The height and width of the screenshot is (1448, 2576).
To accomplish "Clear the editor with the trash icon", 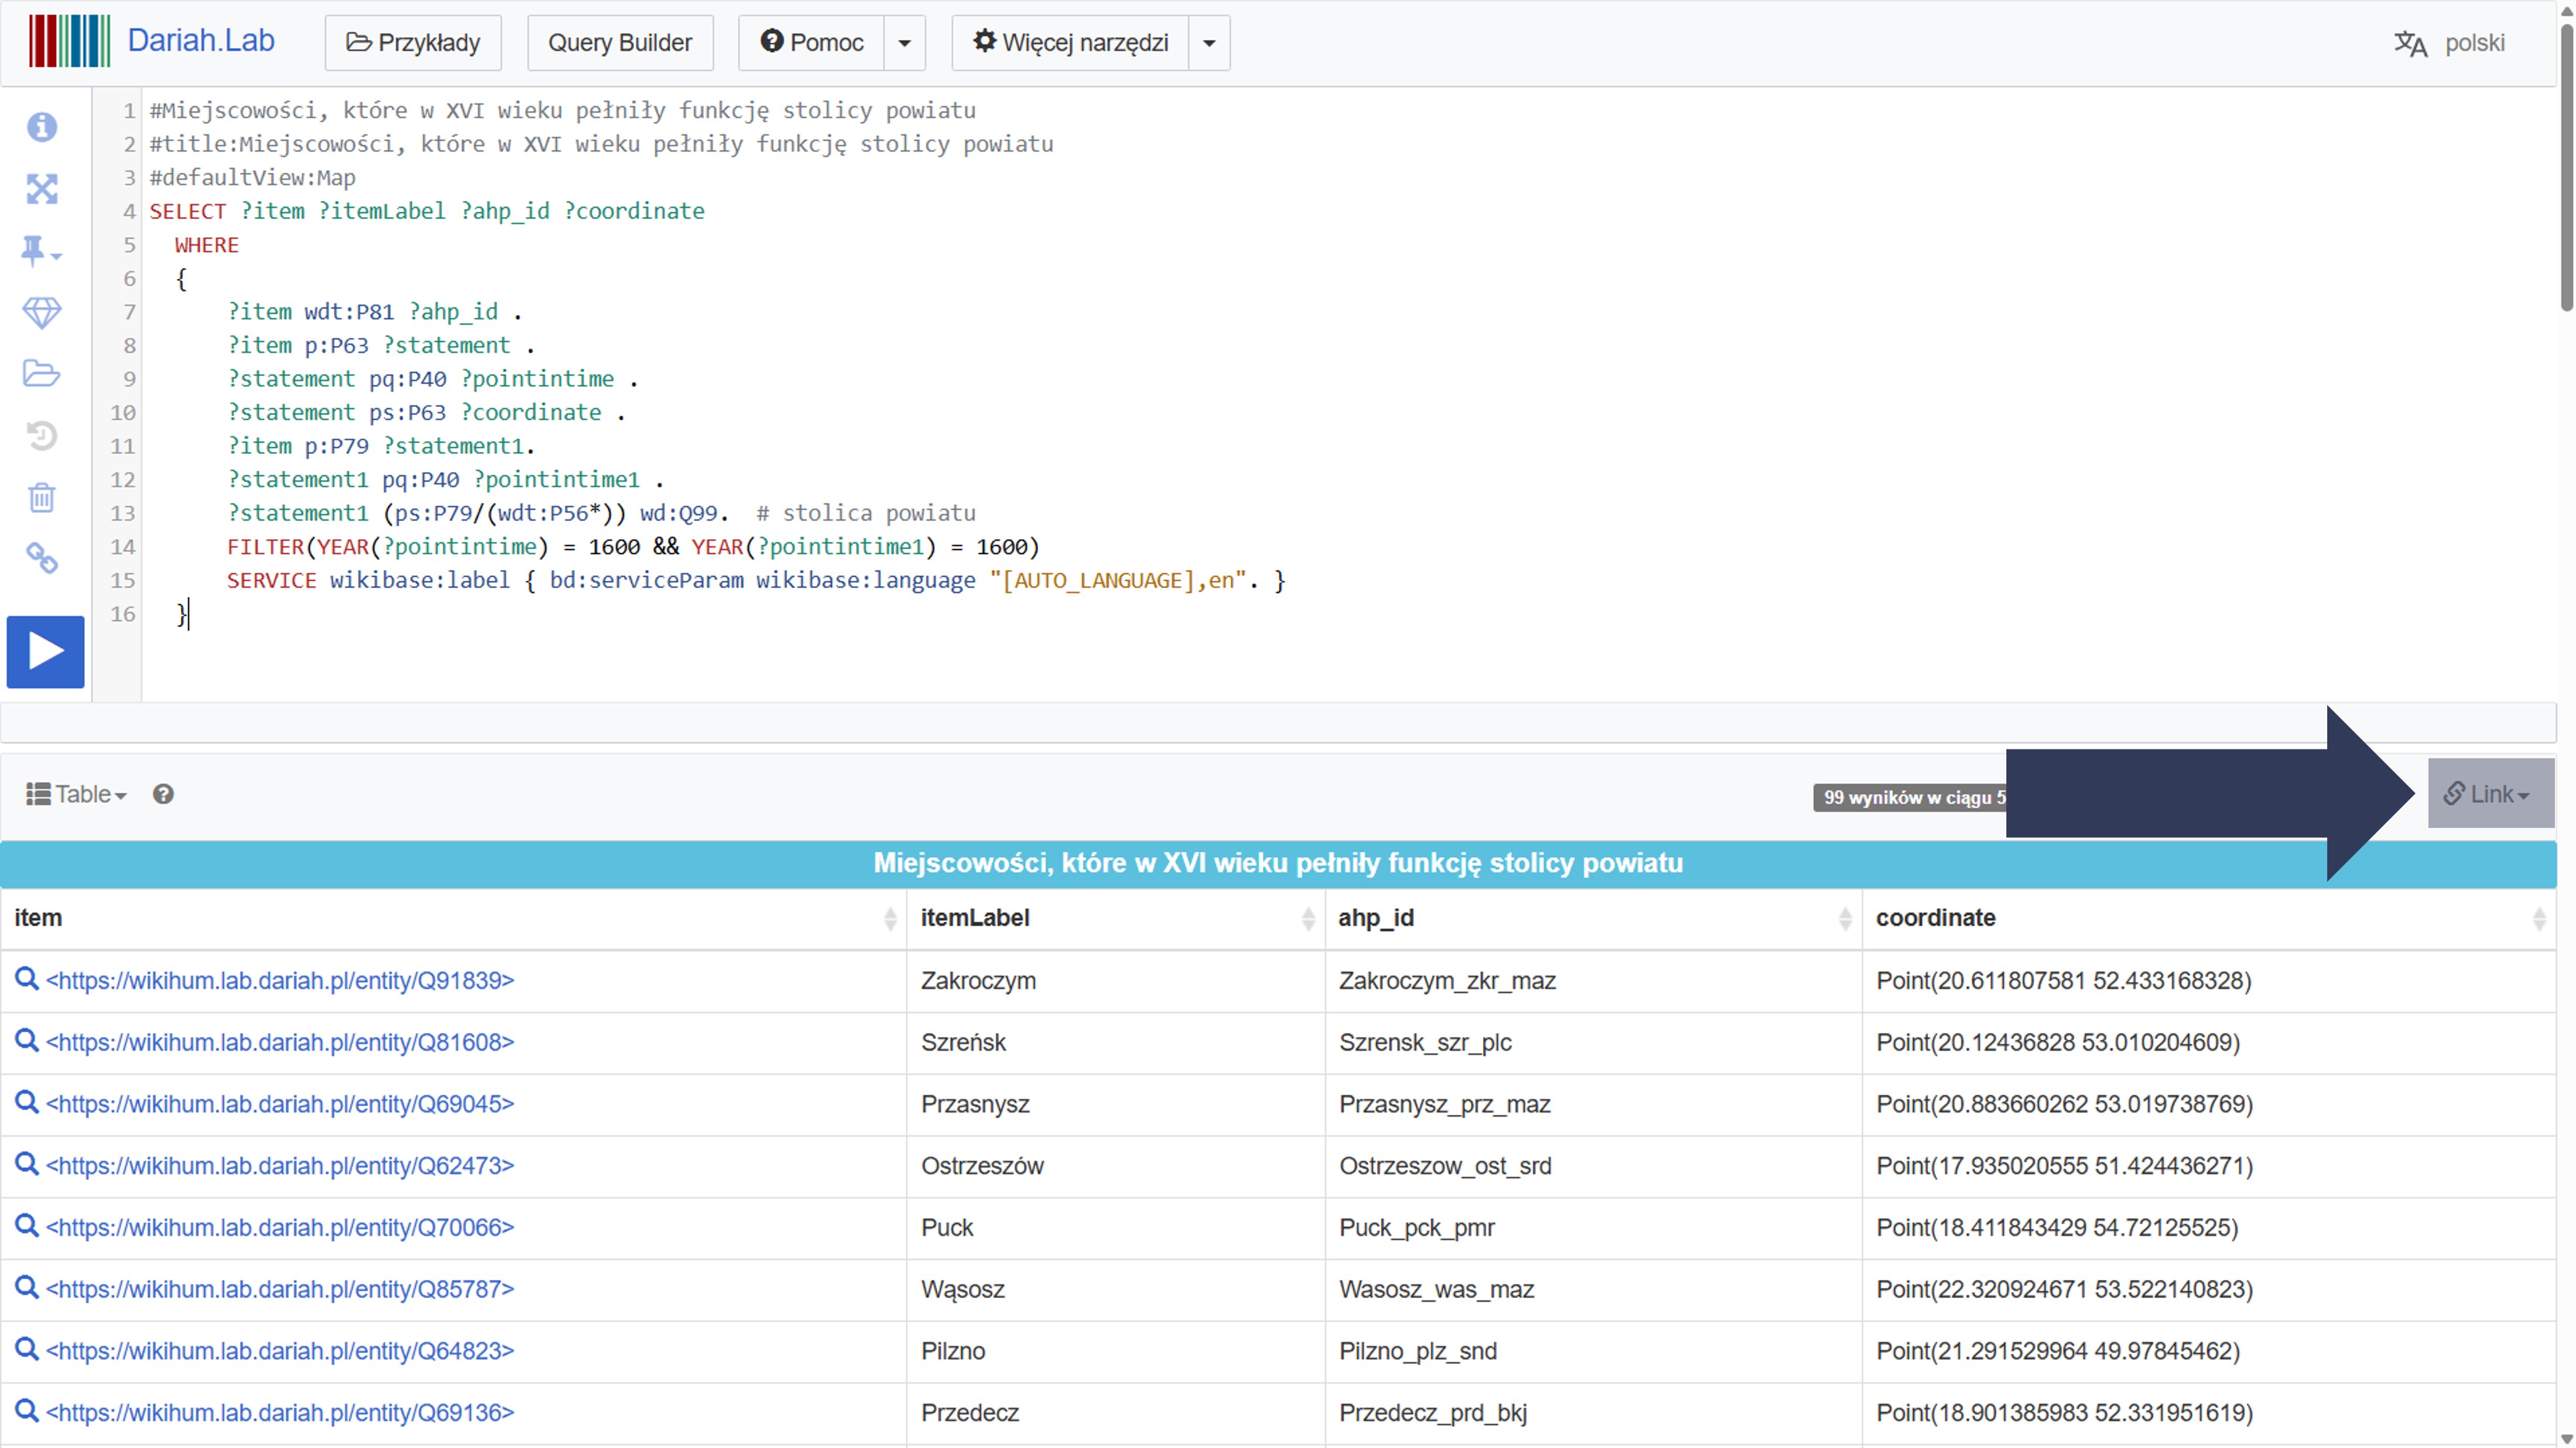I will point(42,497).
